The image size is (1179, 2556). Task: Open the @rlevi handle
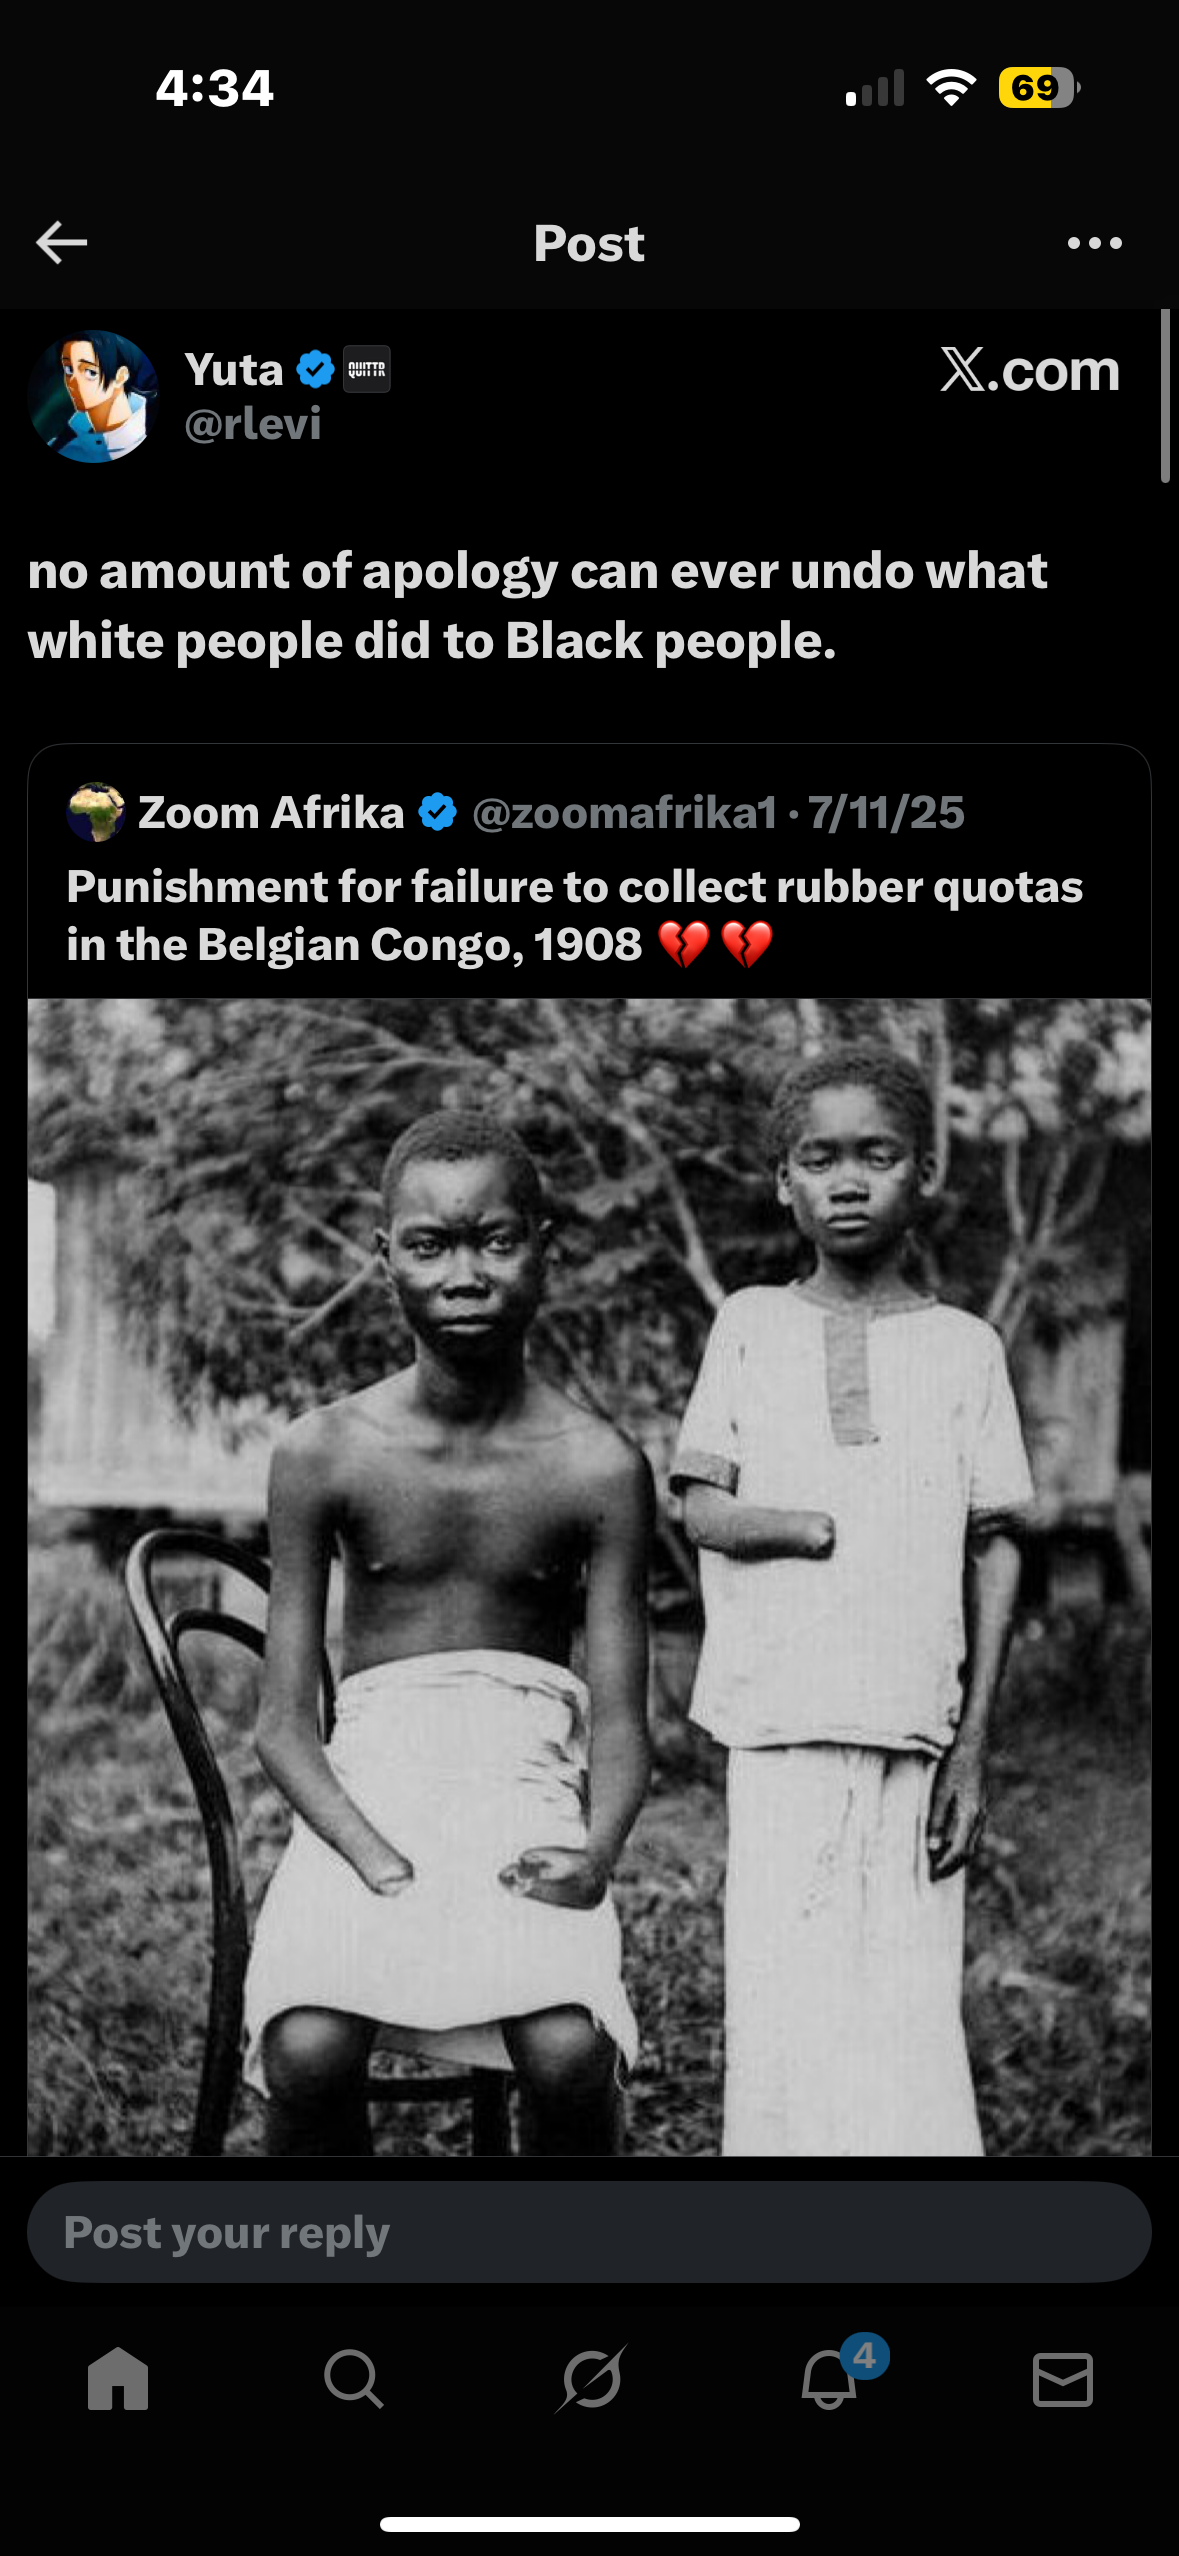click(252, 424)
